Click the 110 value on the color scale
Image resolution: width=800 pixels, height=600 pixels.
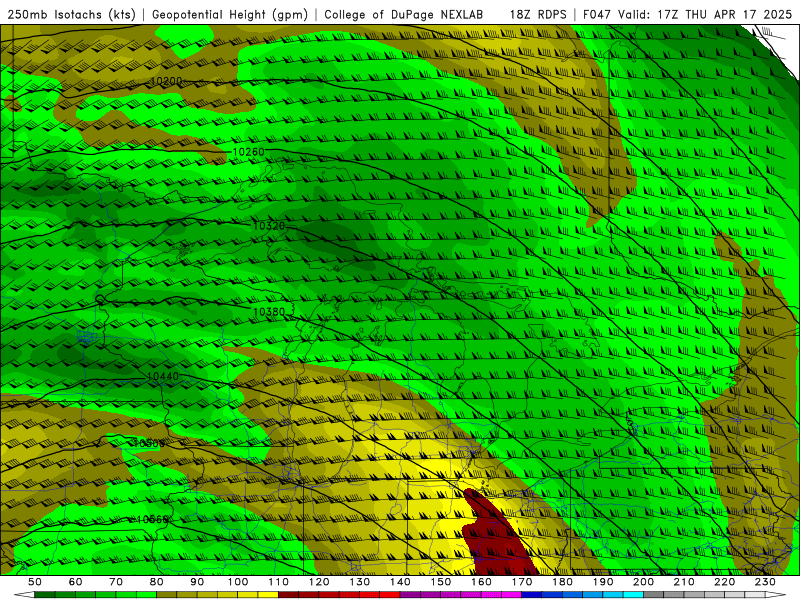[279, 582]
